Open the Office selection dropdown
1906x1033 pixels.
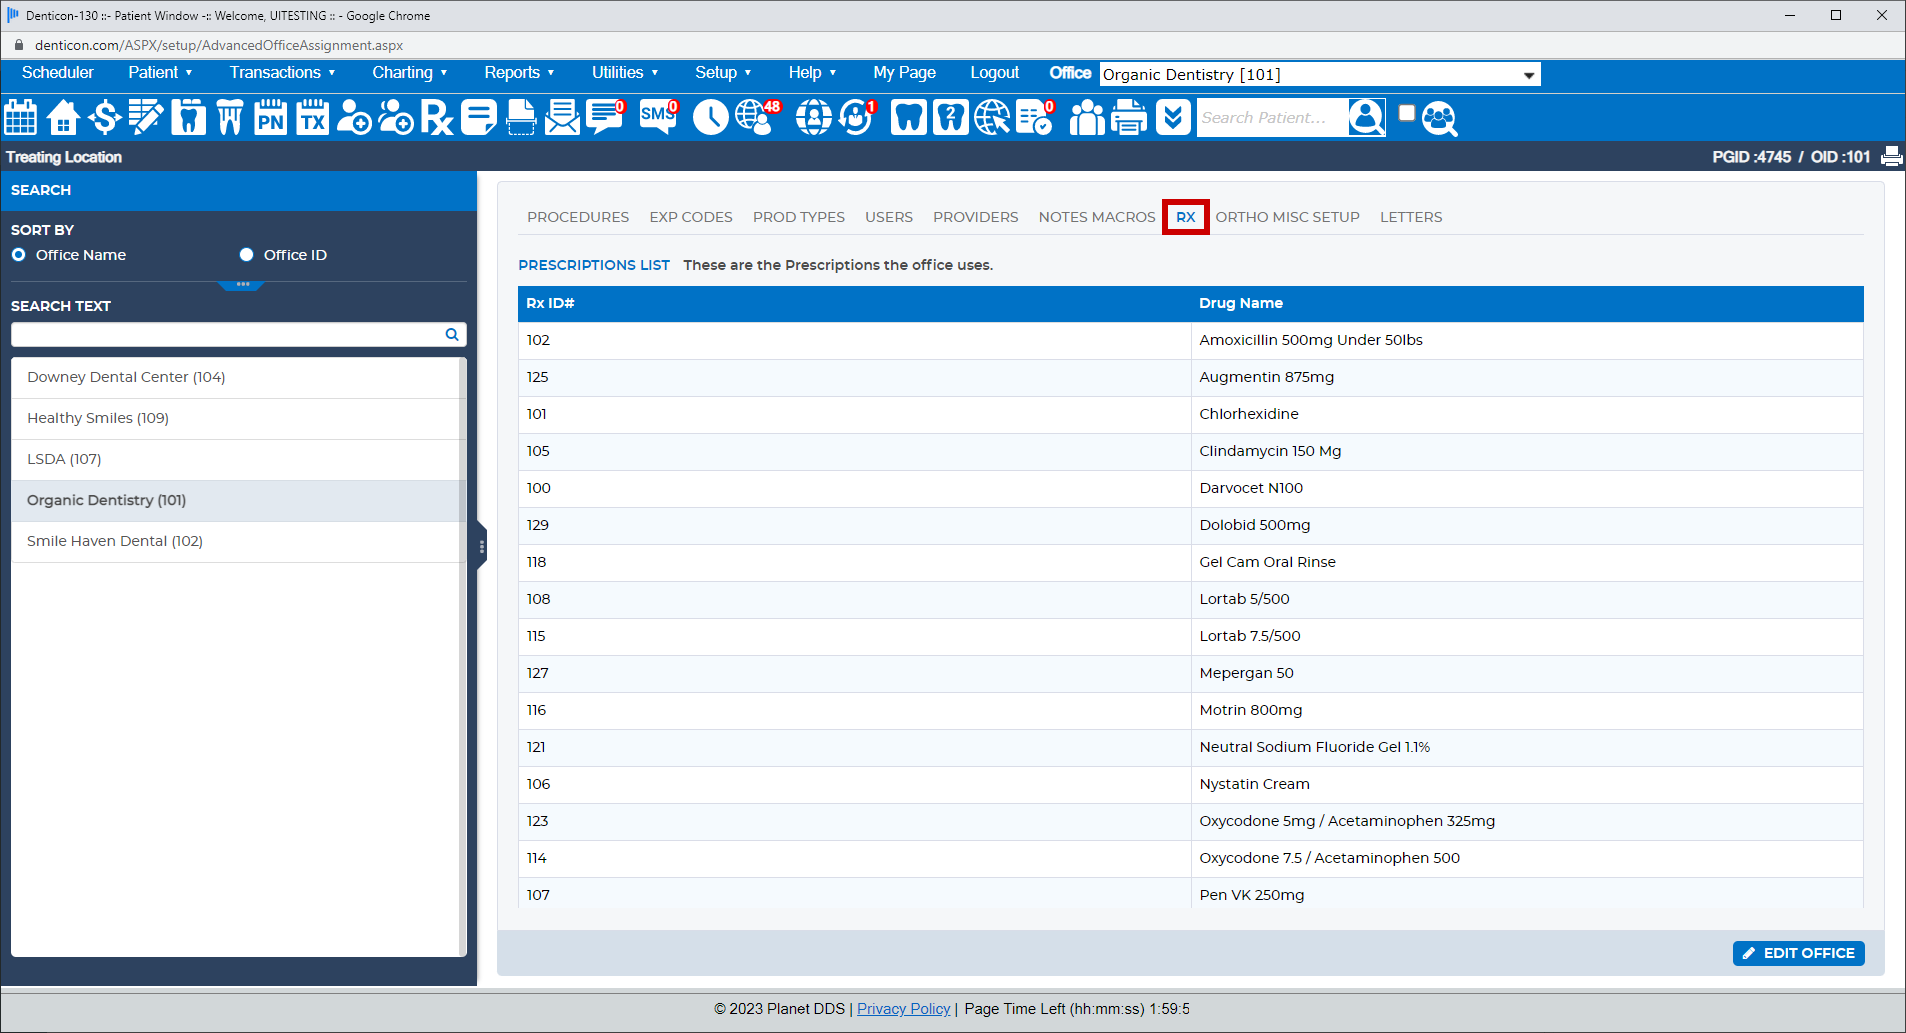[x=1320, y=75]
